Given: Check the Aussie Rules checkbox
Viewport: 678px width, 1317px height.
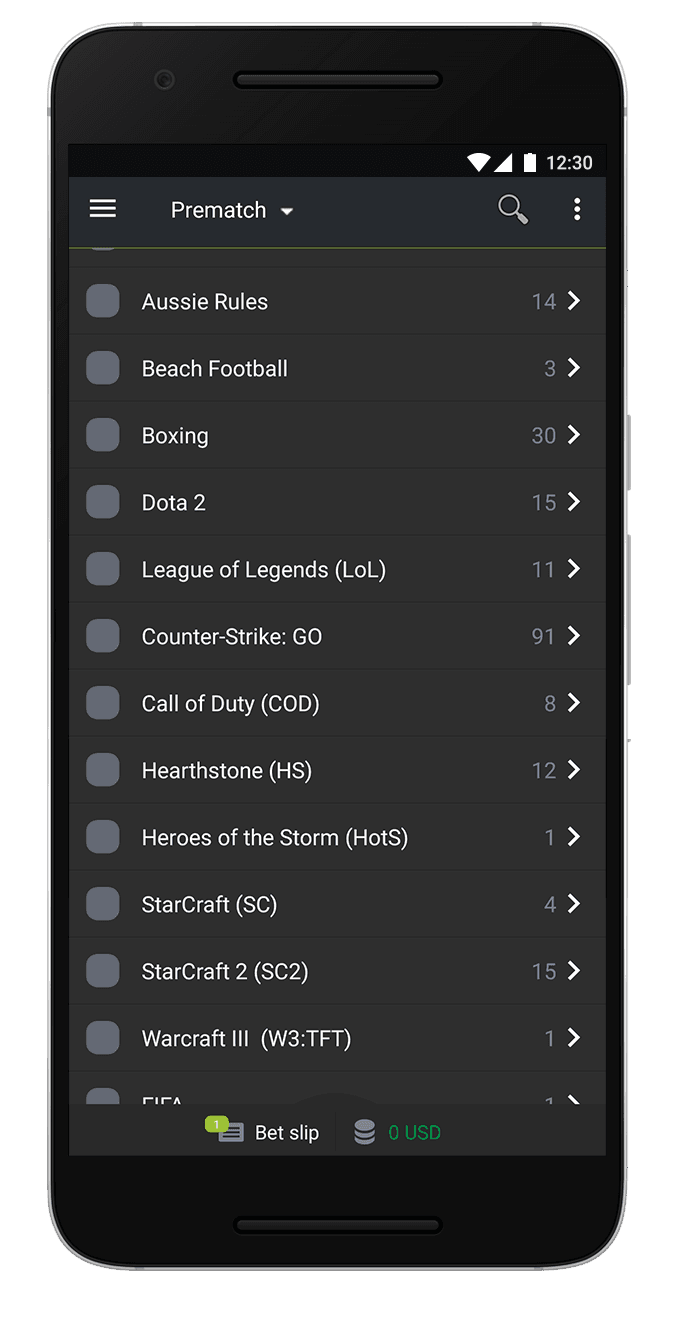Looking at the screenshot, I should click(103, 301).
